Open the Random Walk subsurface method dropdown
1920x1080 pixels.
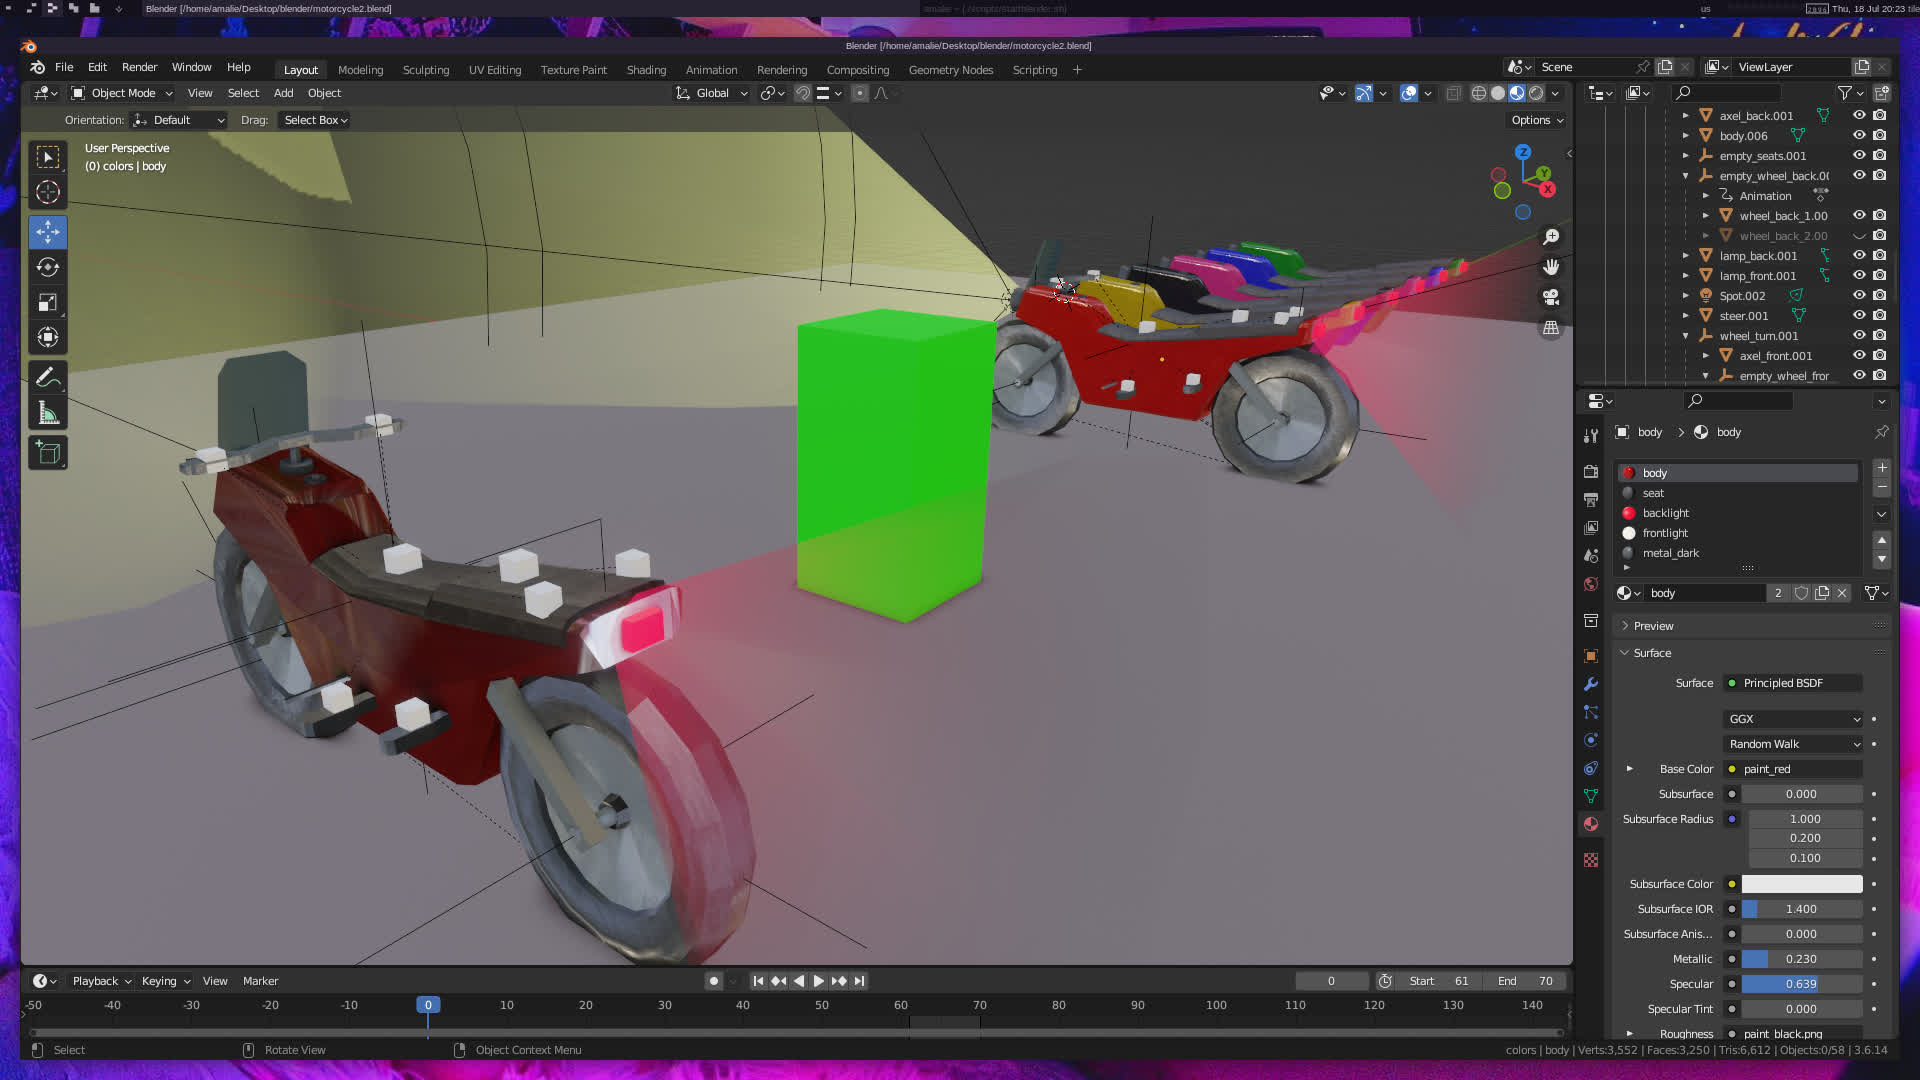(x=1794, y=744)
